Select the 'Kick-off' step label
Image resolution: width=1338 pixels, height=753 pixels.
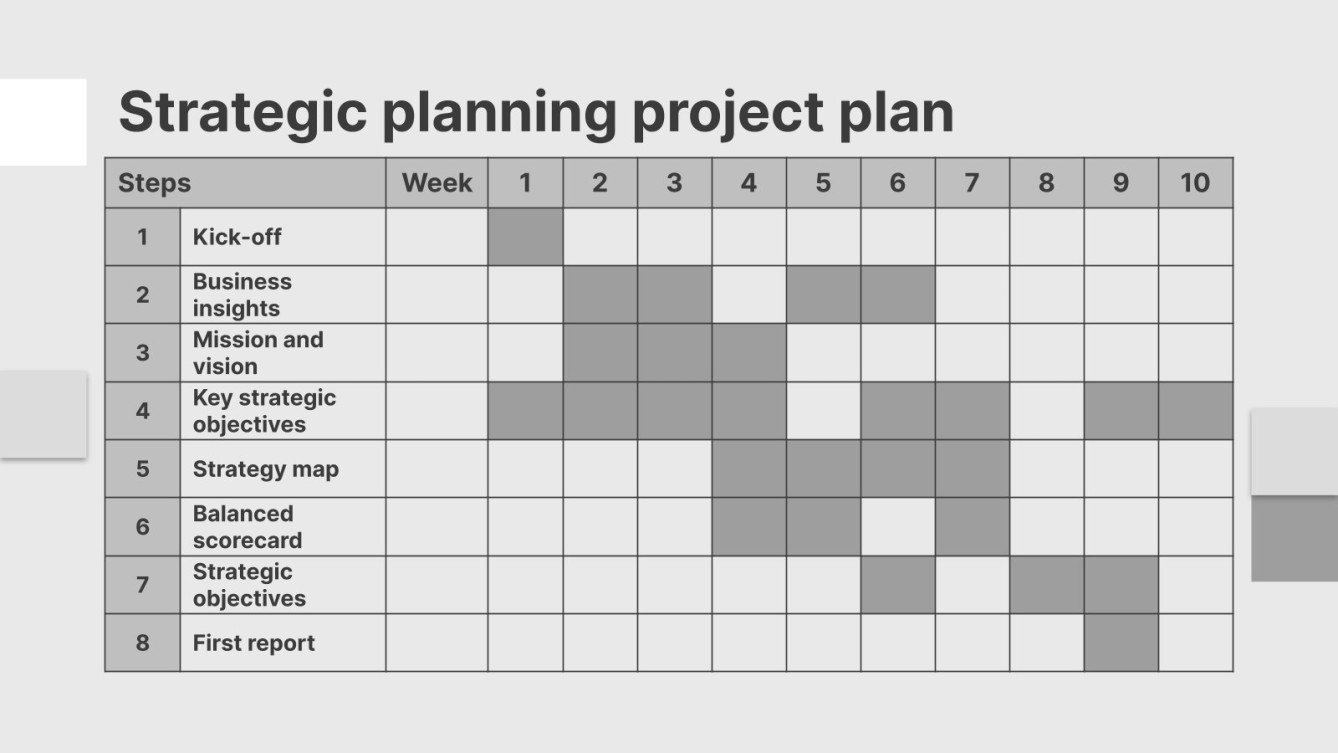point(237,237)
